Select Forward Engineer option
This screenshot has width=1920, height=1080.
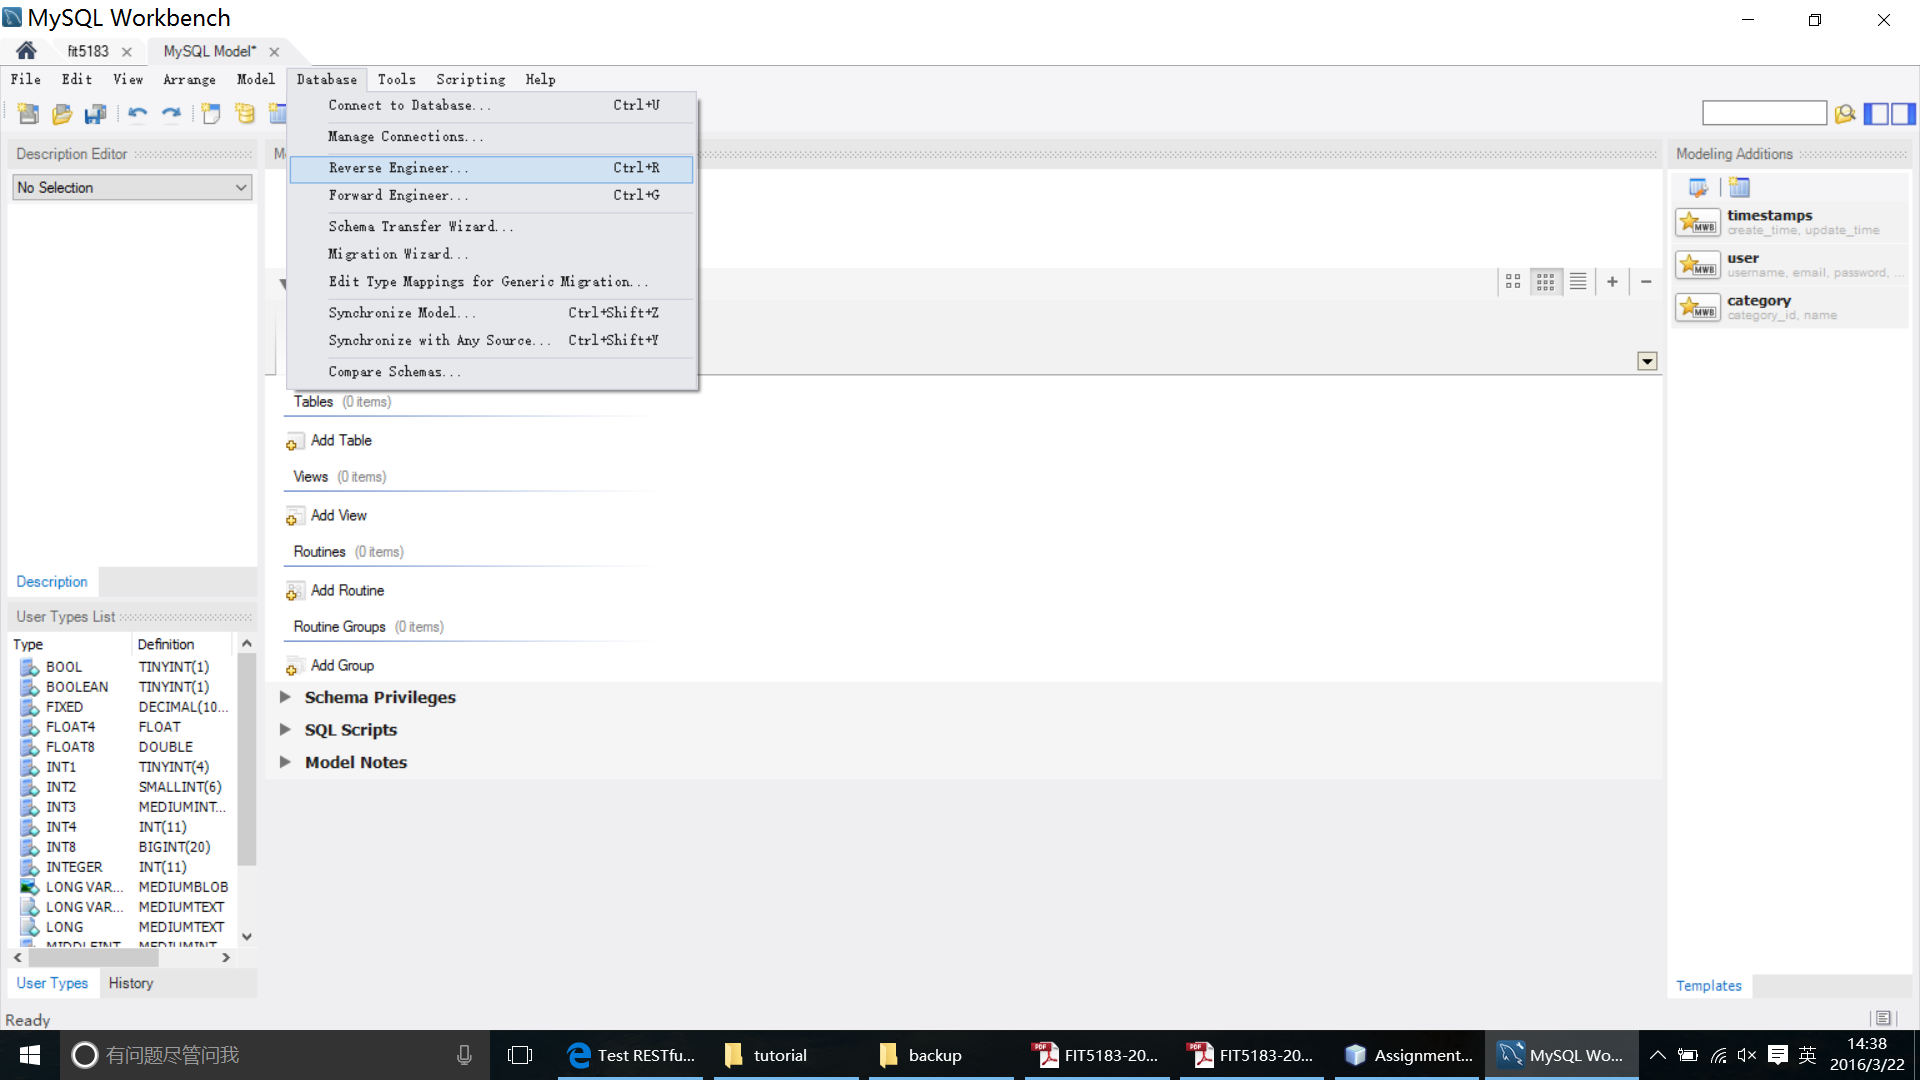click(398, 194)
